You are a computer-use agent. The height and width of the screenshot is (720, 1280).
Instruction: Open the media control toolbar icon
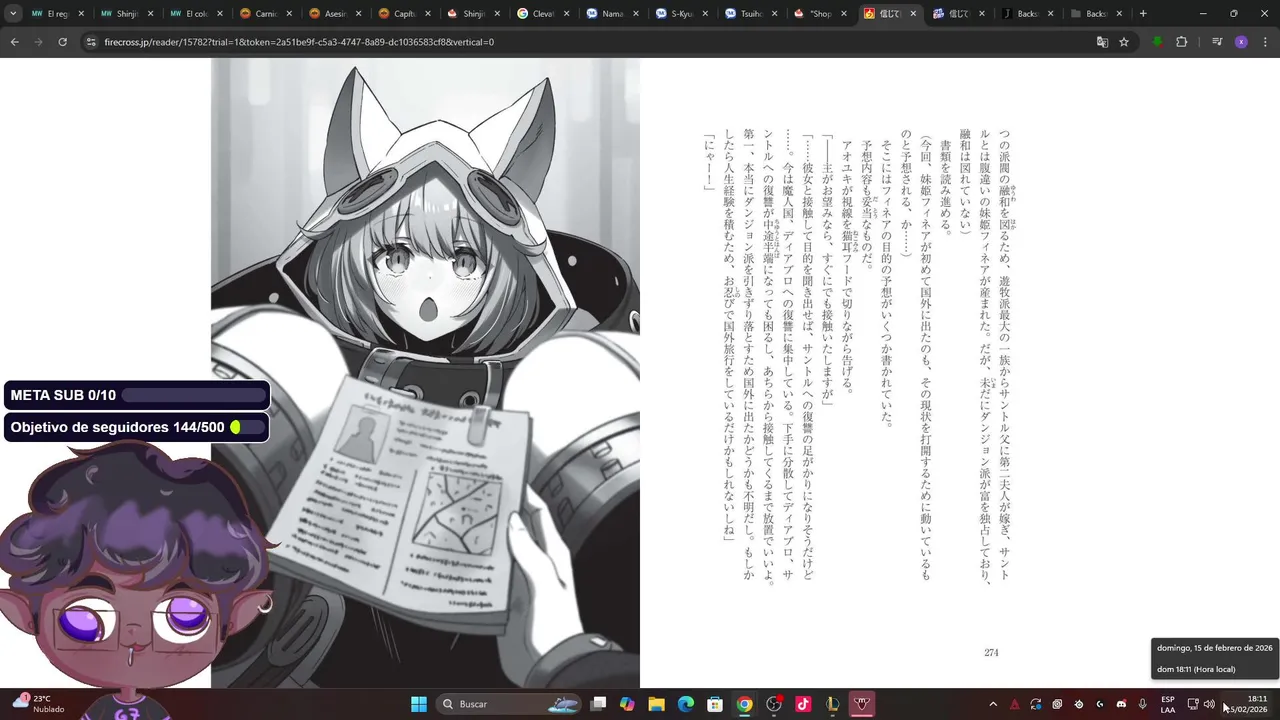coord(1217,42)
